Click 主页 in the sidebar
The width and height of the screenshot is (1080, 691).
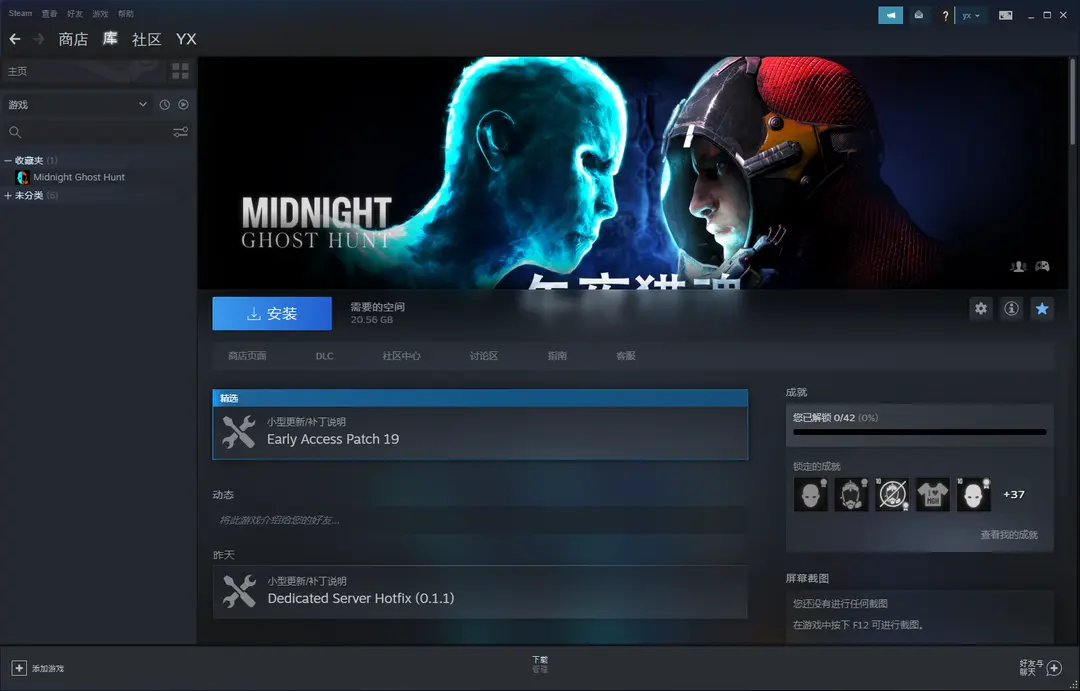tap(17, 71)
